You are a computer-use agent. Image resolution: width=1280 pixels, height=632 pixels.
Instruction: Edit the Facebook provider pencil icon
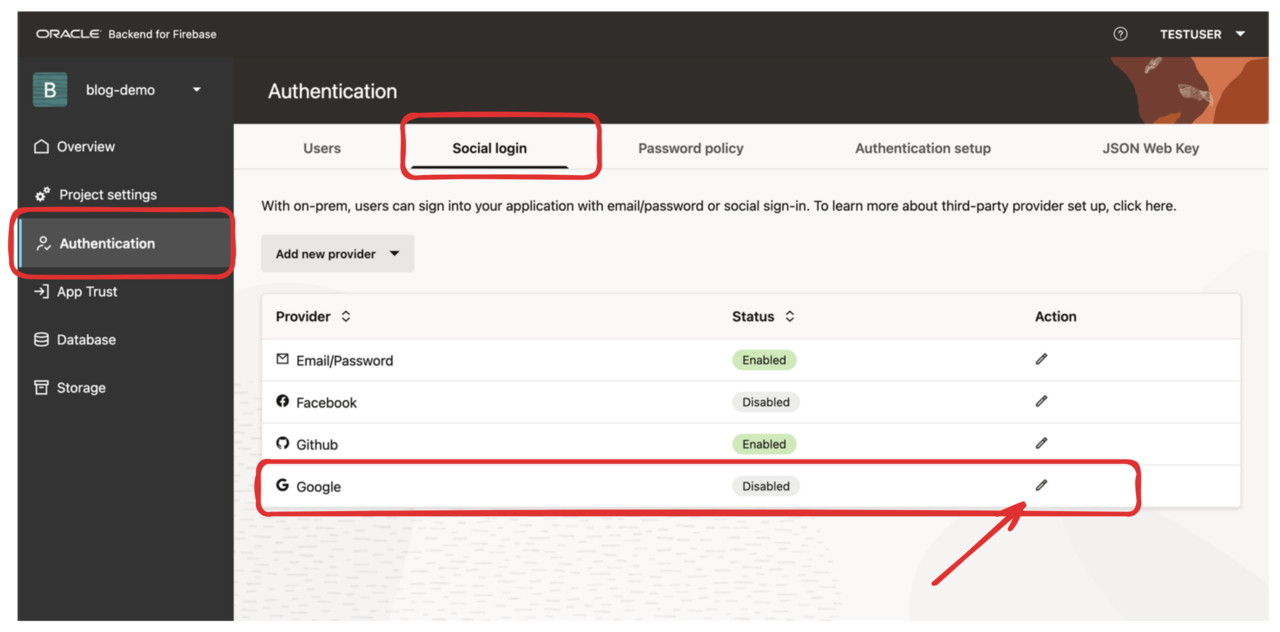[x=1041, y=401]
